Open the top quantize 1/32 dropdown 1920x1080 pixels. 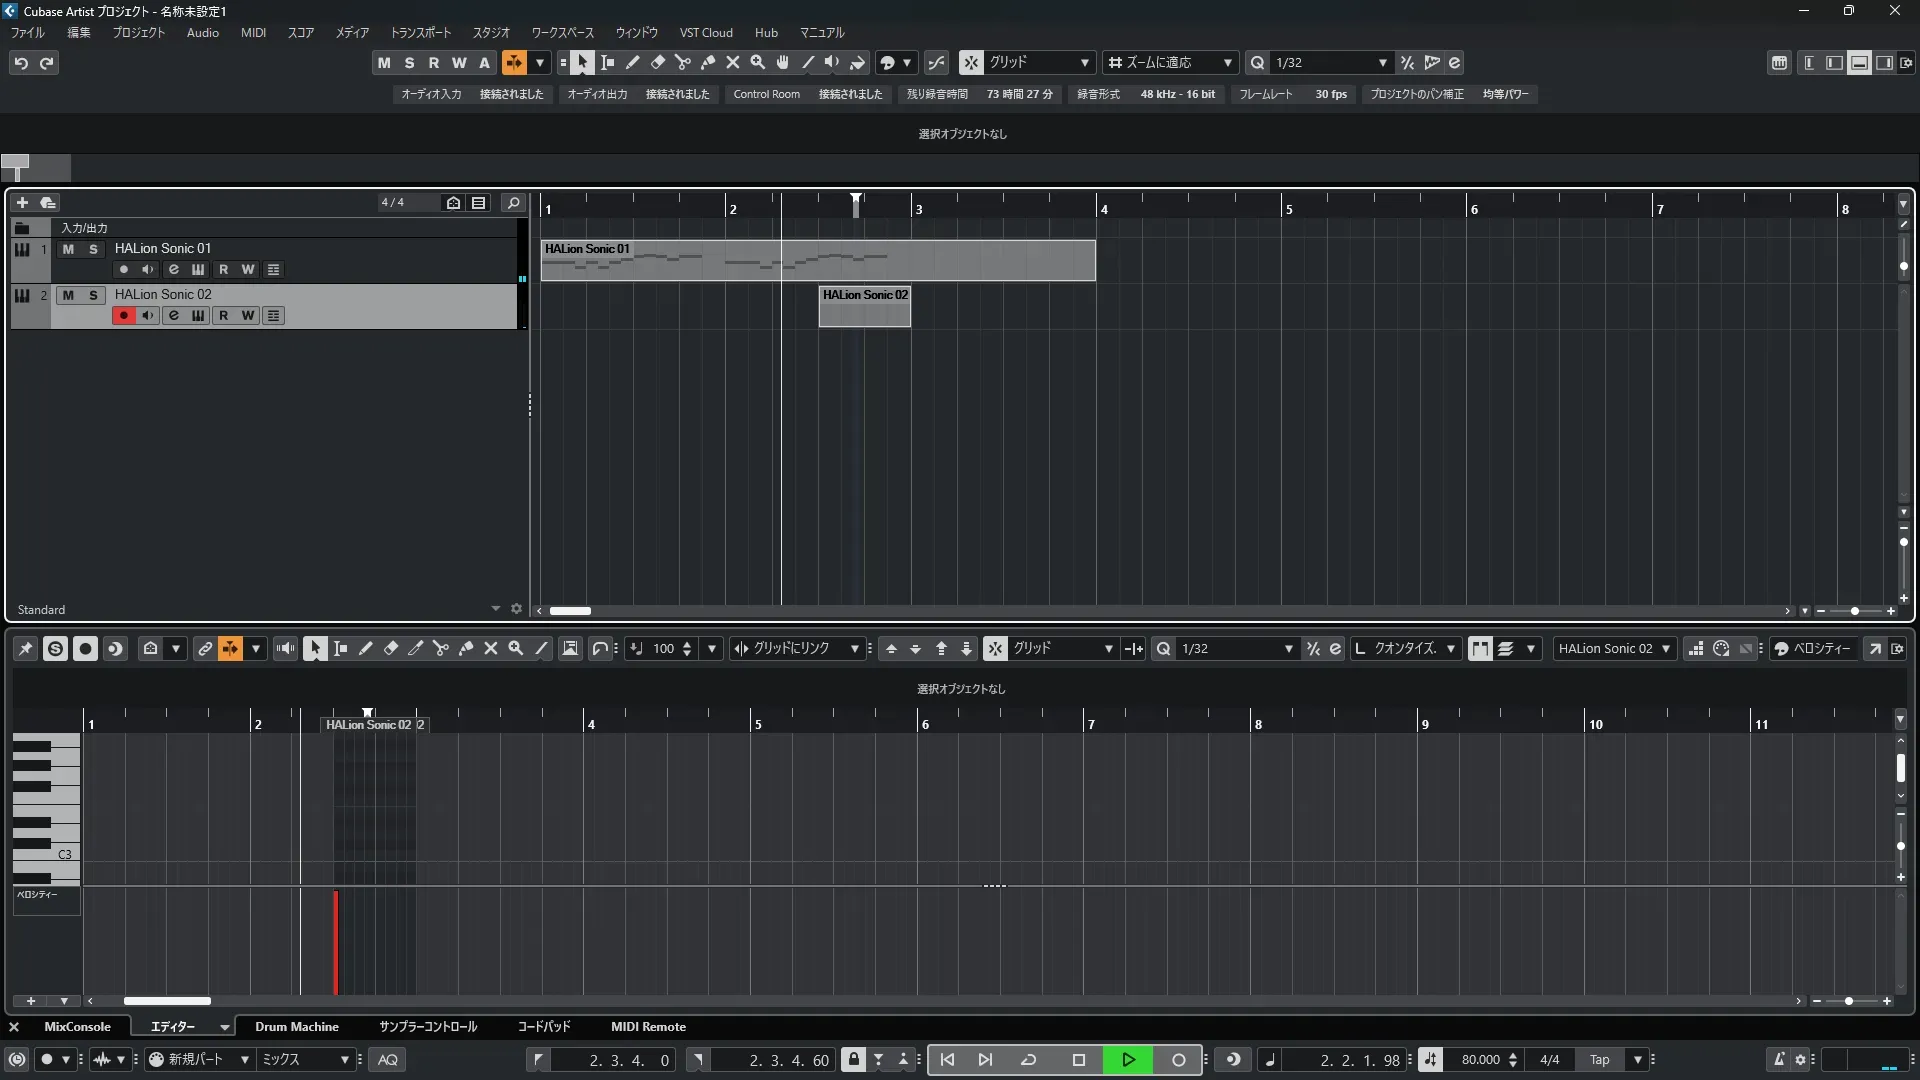pyautogui.click(x=1383, y=62)
